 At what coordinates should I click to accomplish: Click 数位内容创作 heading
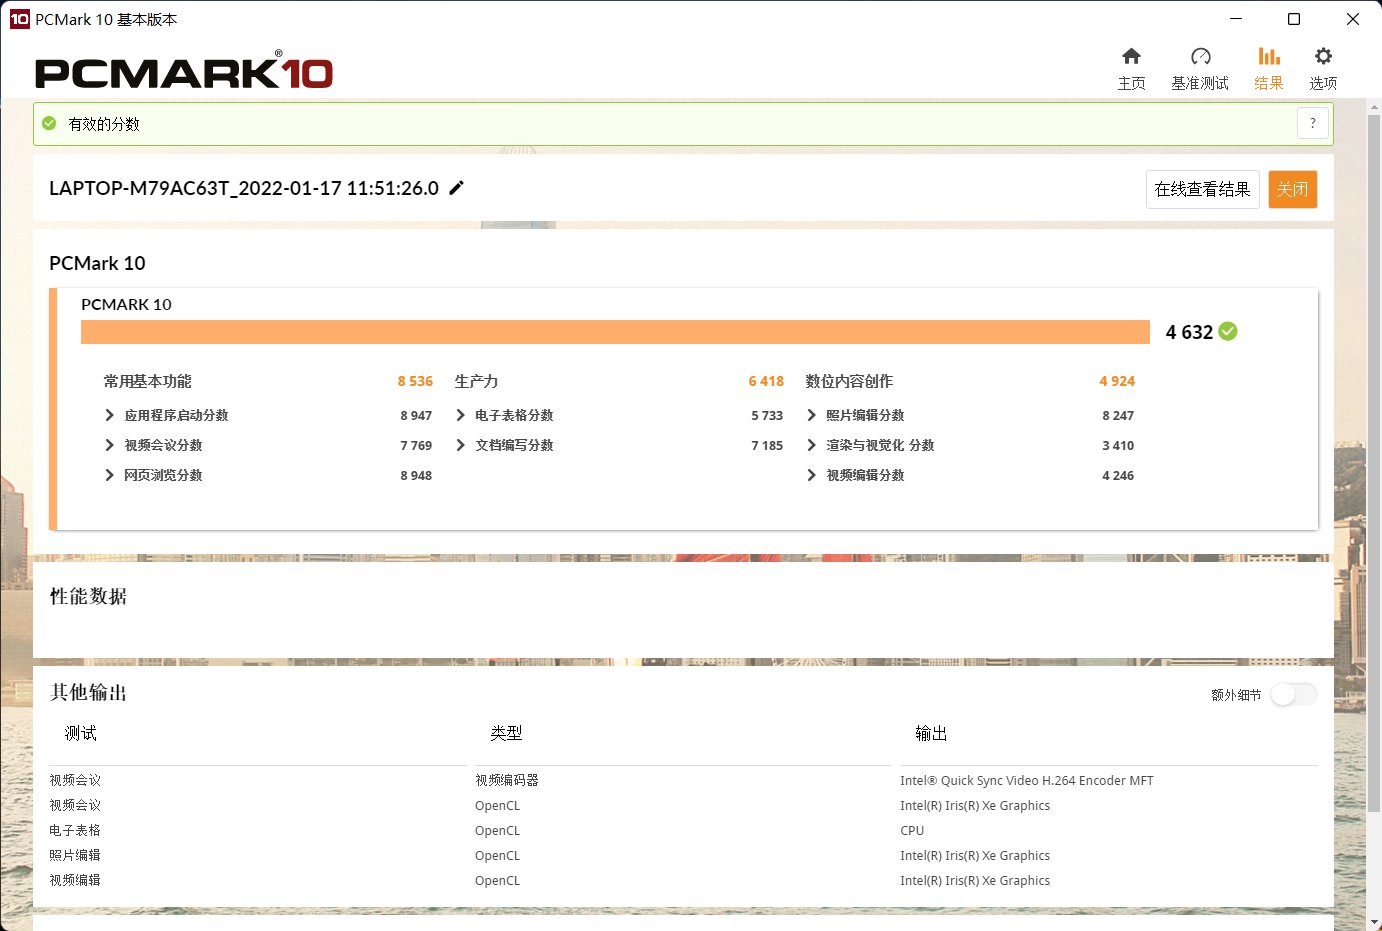point(849,381)
